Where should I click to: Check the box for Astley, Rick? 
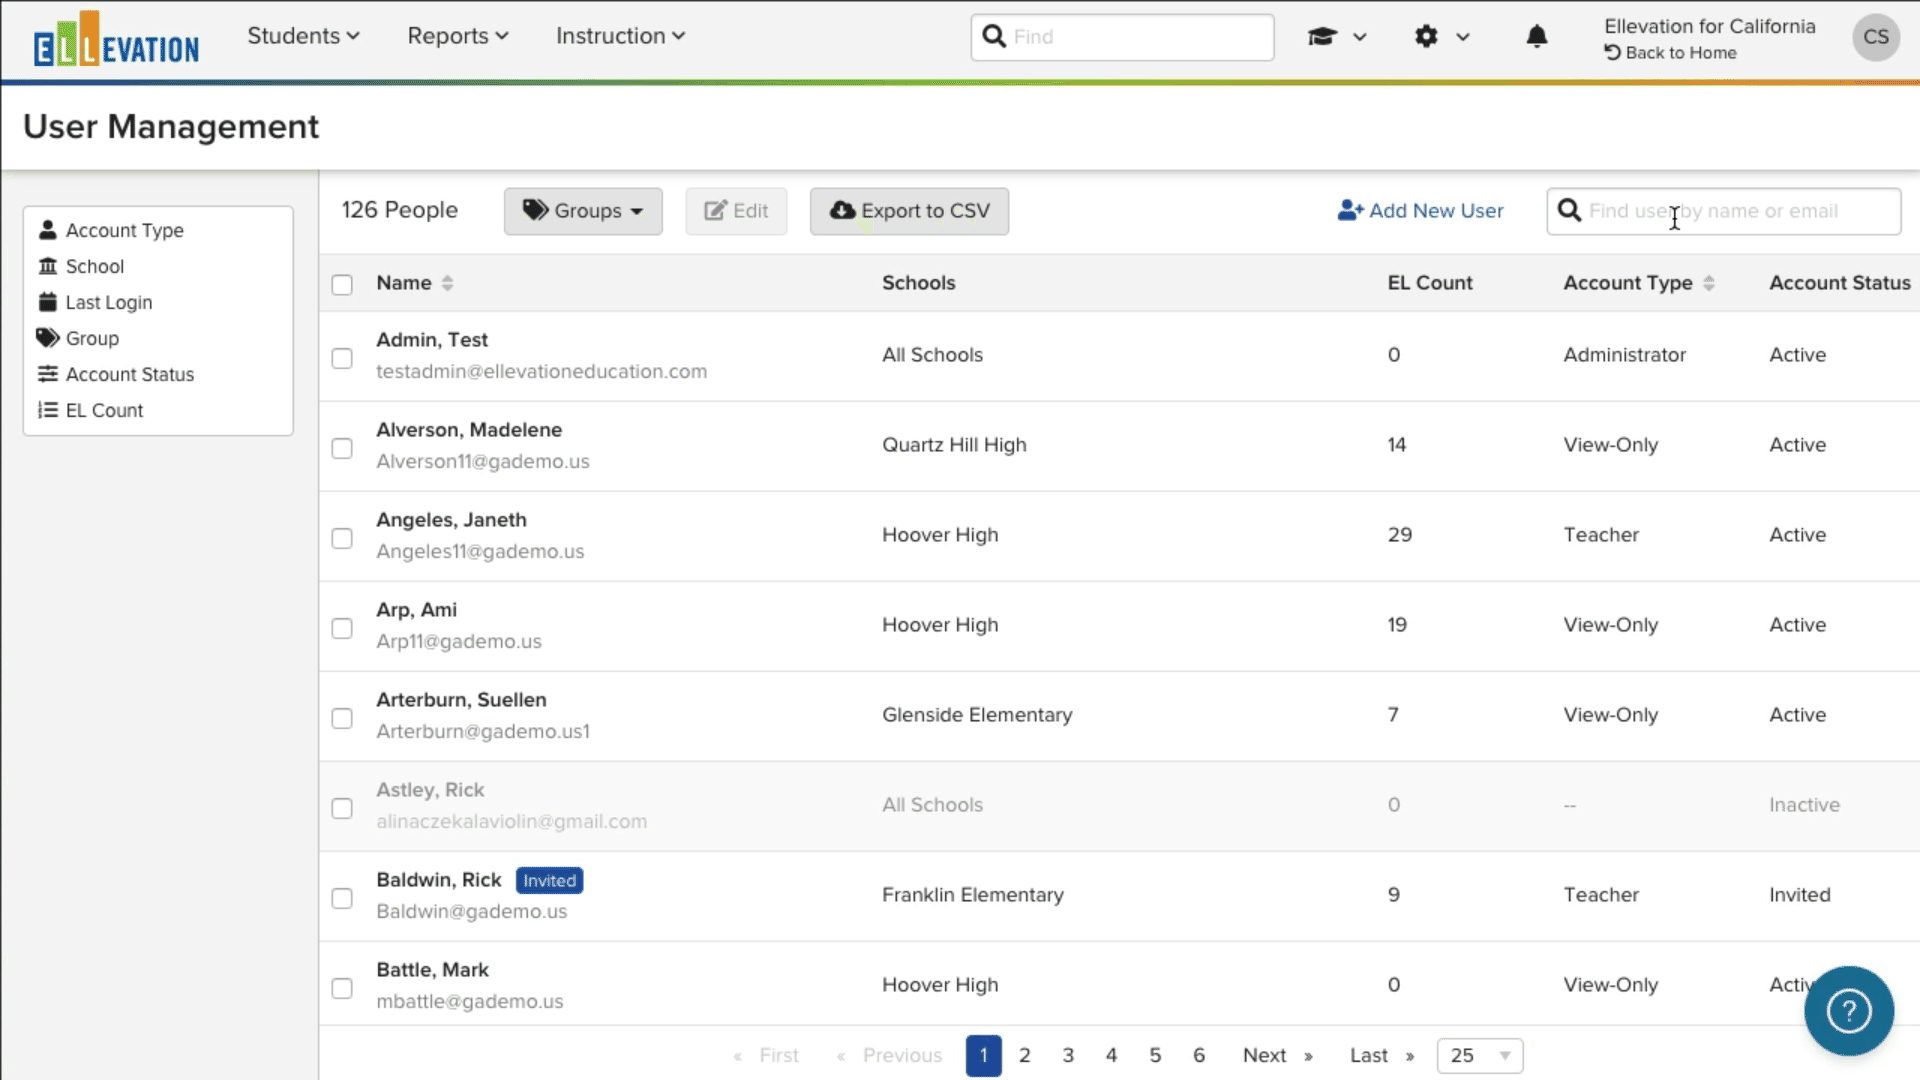point(342,808)
